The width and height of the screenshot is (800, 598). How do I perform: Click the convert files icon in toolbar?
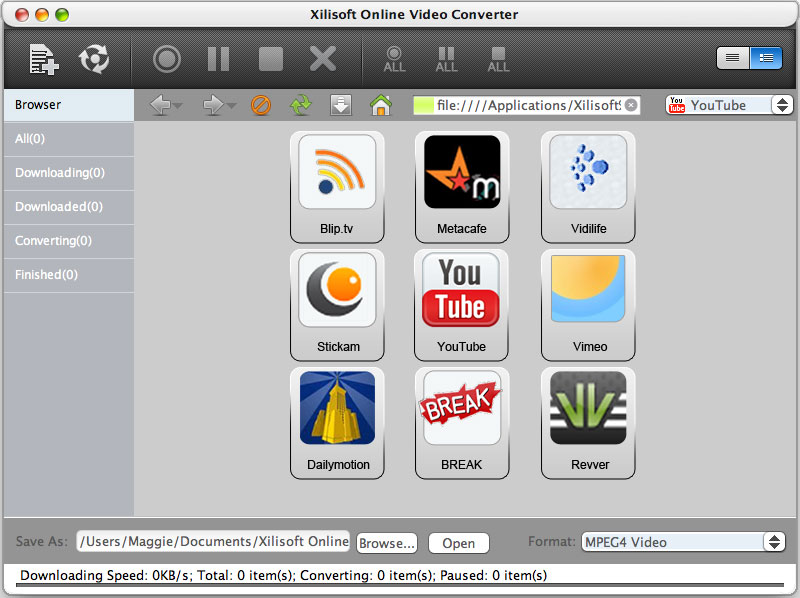tap(94, 59)
